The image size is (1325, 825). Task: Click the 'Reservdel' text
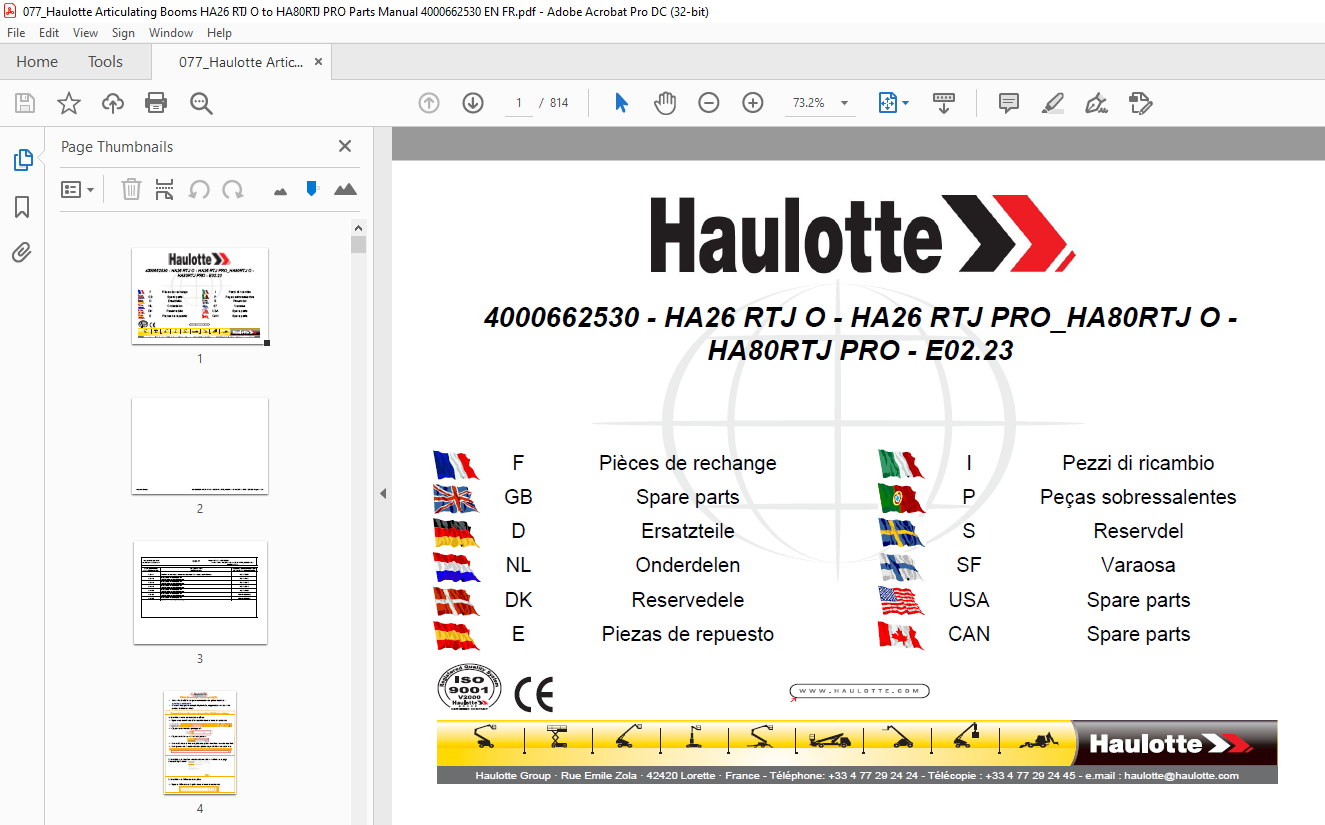[1138, 531]
